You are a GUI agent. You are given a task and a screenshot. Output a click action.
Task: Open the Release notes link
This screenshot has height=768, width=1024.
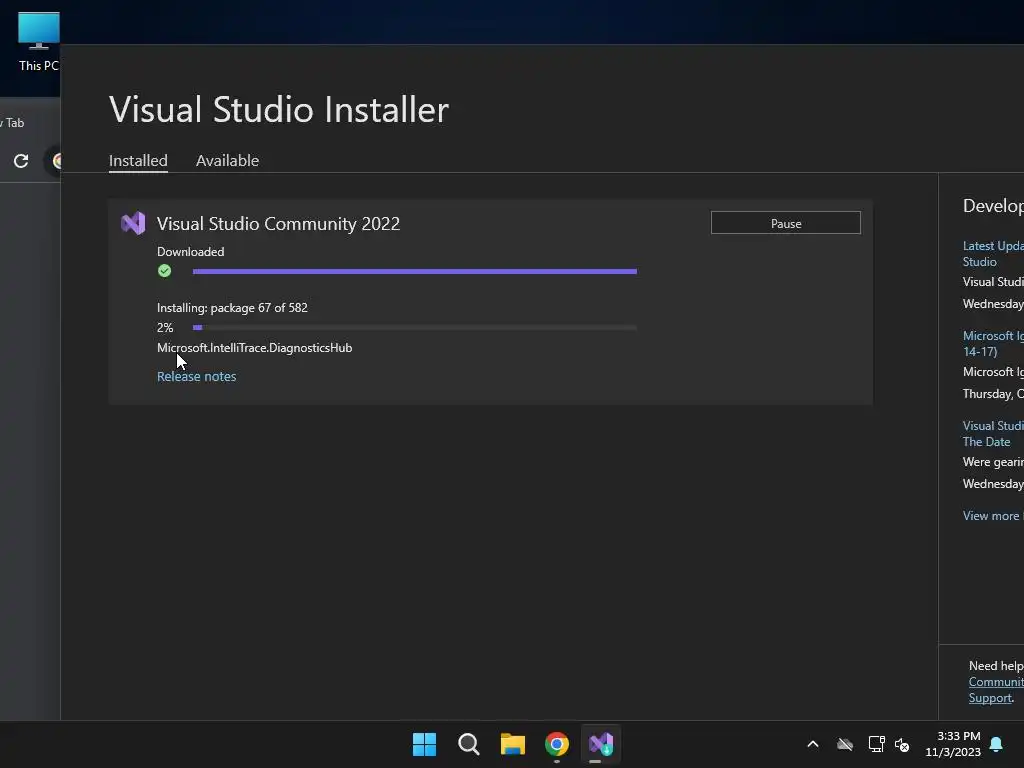tap(197, 376)
